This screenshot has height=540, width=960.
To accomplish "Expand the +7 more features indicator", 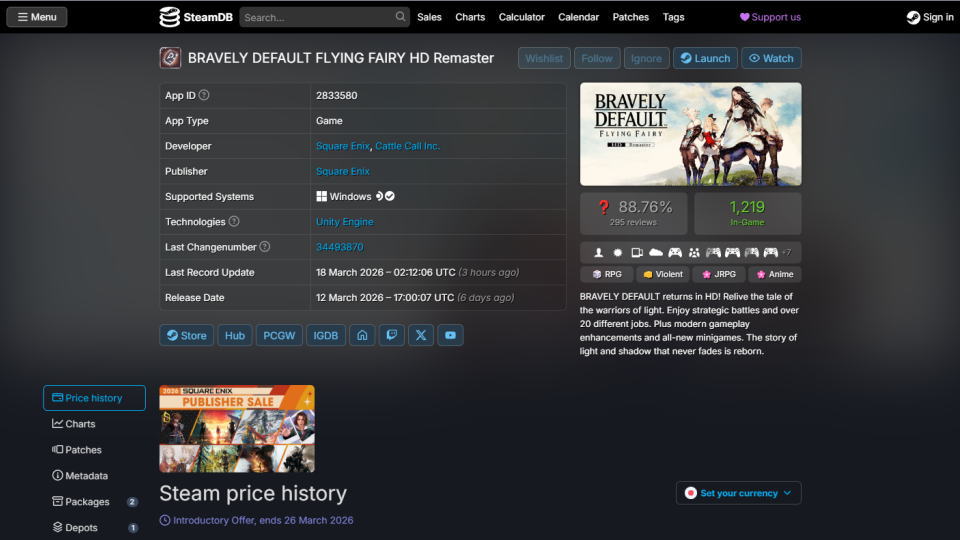I will coord(786,252).
